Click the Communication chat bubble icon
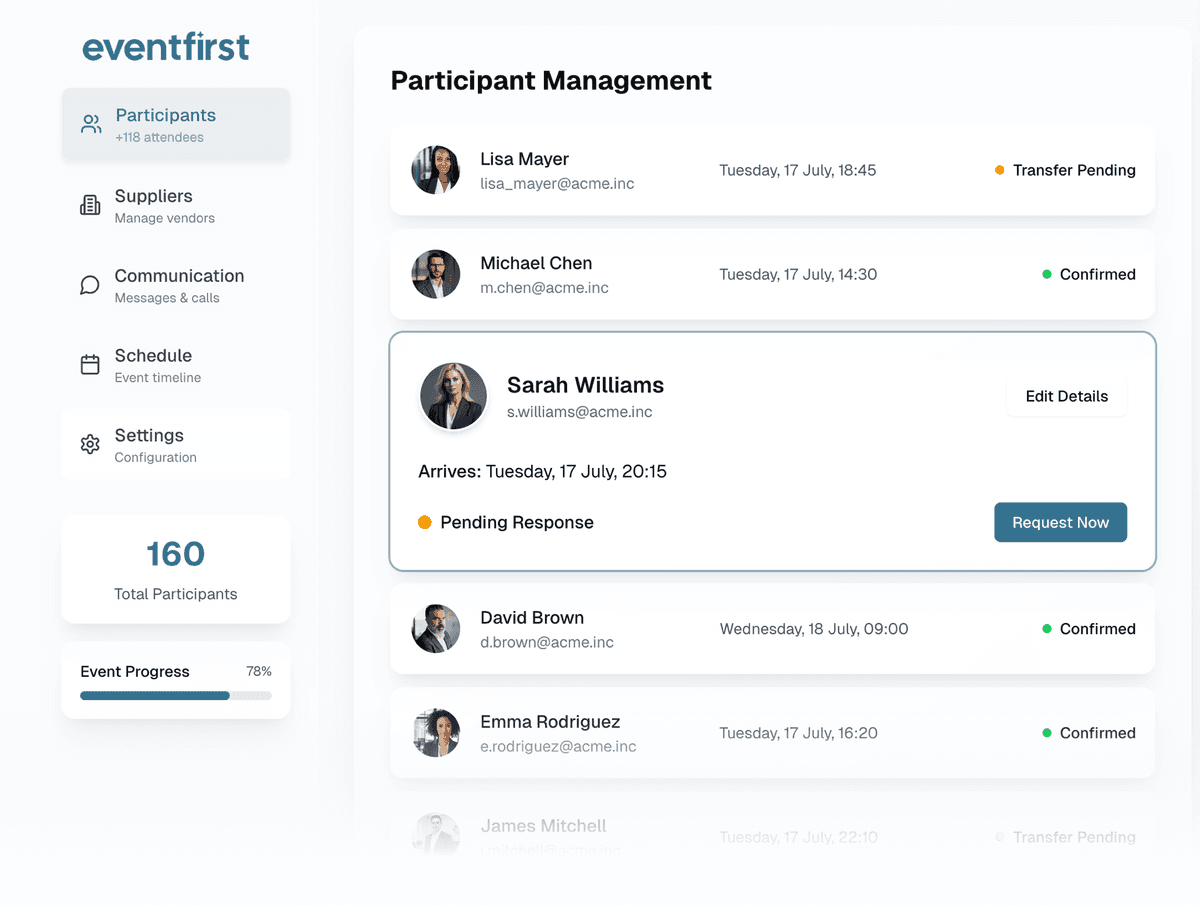1200x905 pixels. click(x=90, y=285)
